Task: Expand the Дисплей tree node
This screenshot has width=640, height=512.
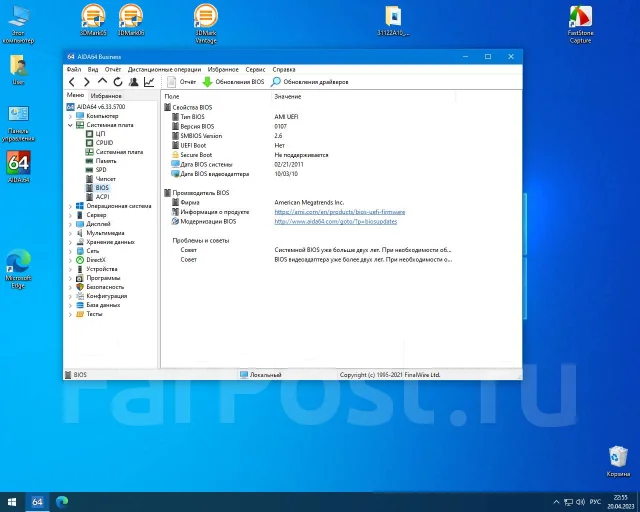Action: (70, 224)
